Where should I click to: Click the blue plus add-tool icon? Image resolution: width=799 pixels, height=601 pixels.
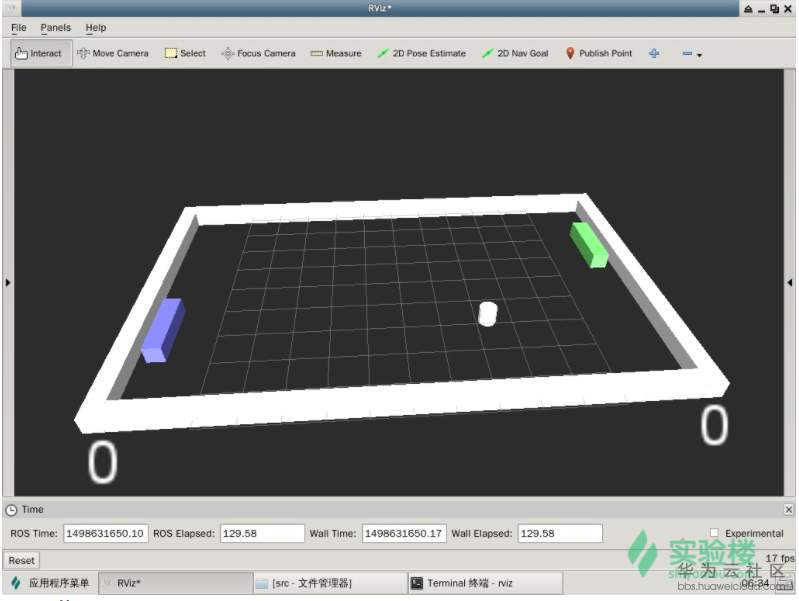click(x=654, y=53)
